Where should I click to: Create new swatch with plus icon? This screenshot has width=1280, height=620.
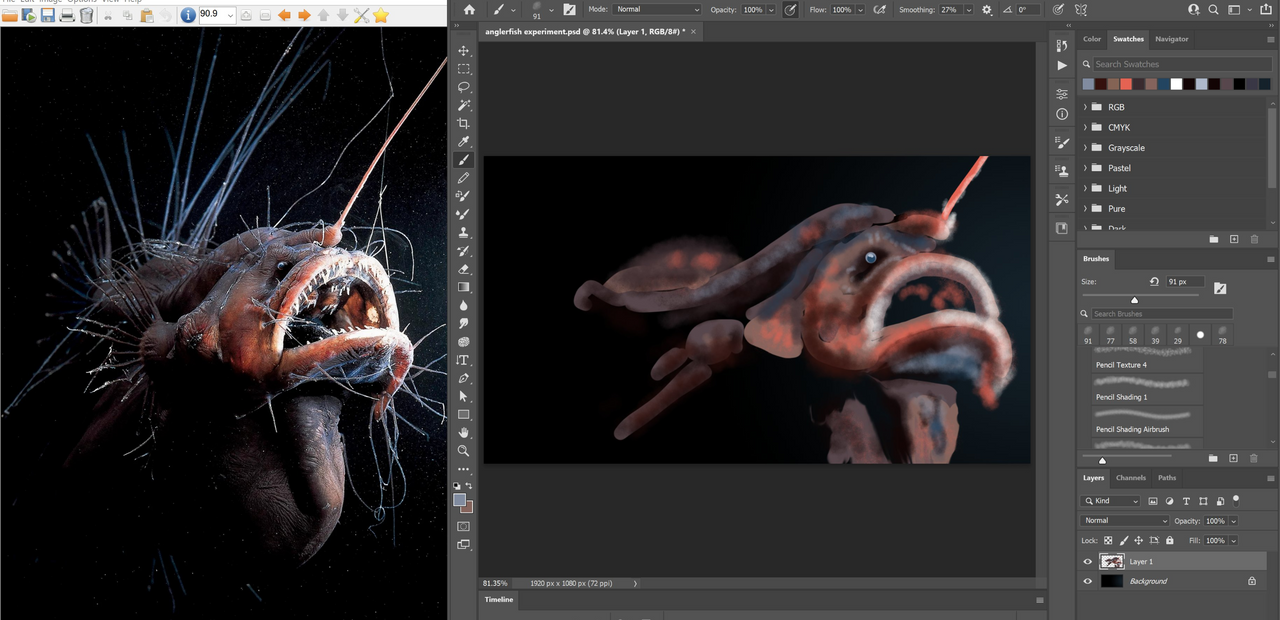[1234, 239]
